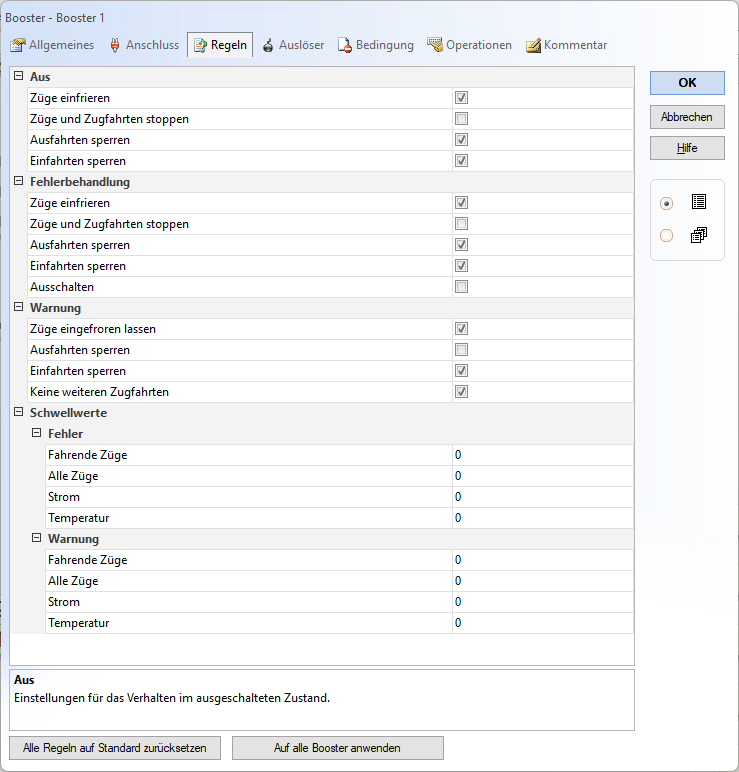Check the Ausschalten checkbox in Fehlerbehandlung
This screenshot has width=739, height=772.
pyautogui.click(x=461, y=287)
